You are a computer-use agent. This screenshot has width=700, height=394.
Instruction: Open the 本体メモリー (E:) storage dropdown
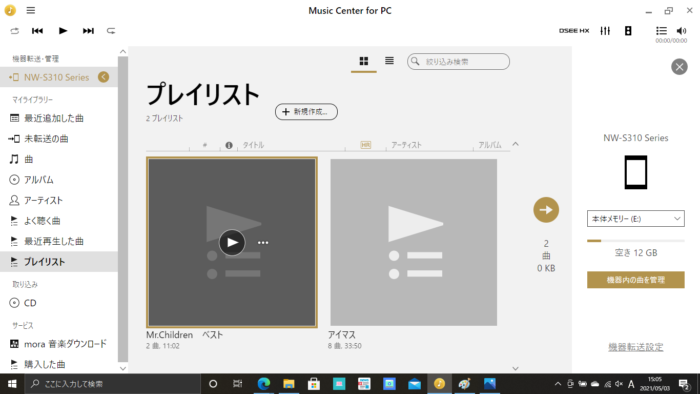pos(635,219)
